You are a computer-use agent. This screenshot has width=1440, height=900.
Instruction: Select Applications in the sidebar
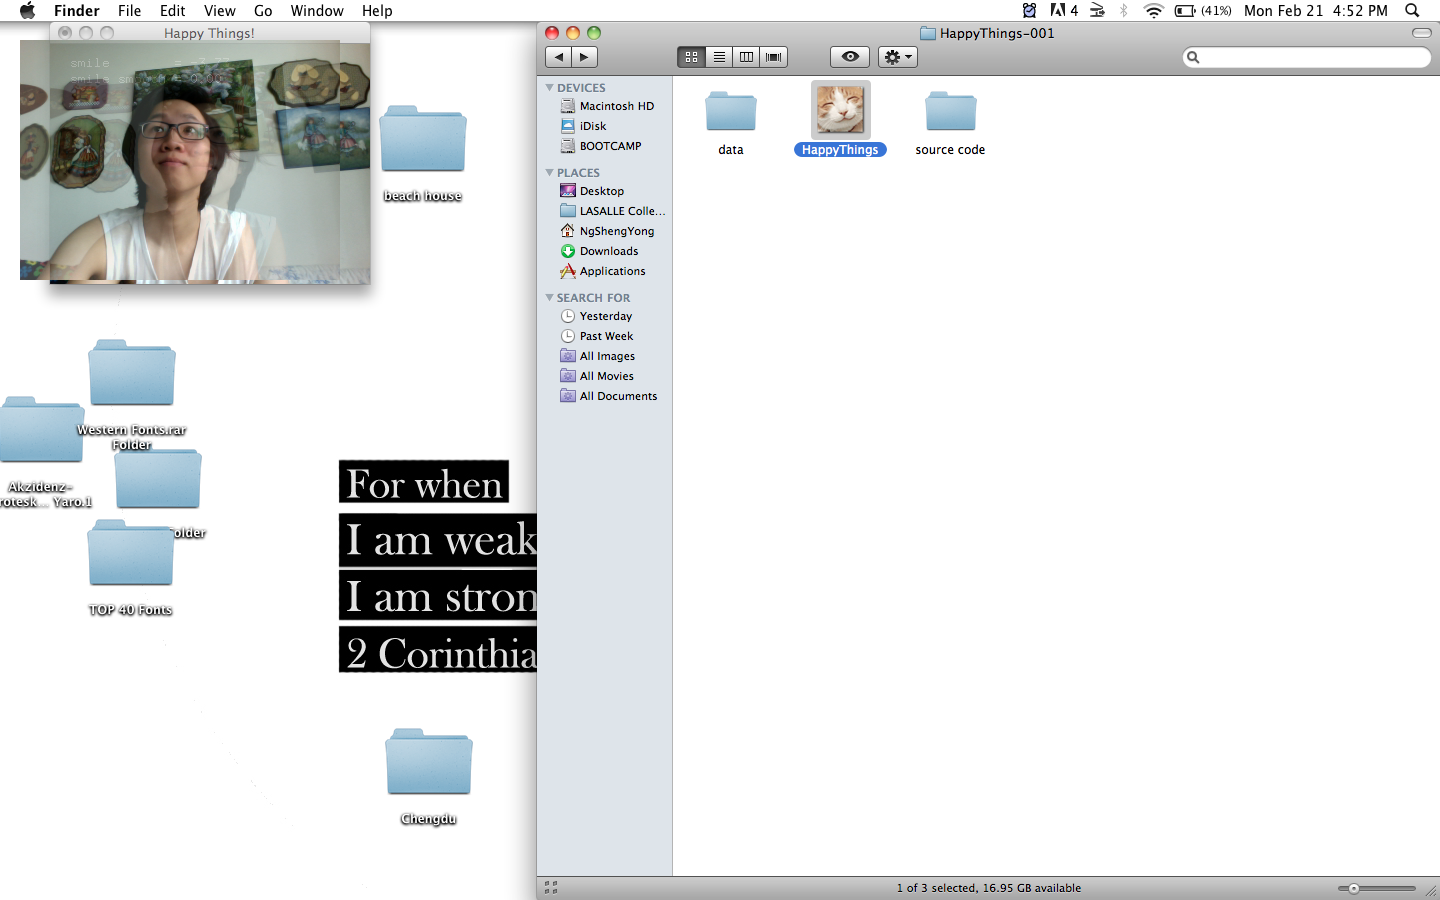[x=612, y=271]
